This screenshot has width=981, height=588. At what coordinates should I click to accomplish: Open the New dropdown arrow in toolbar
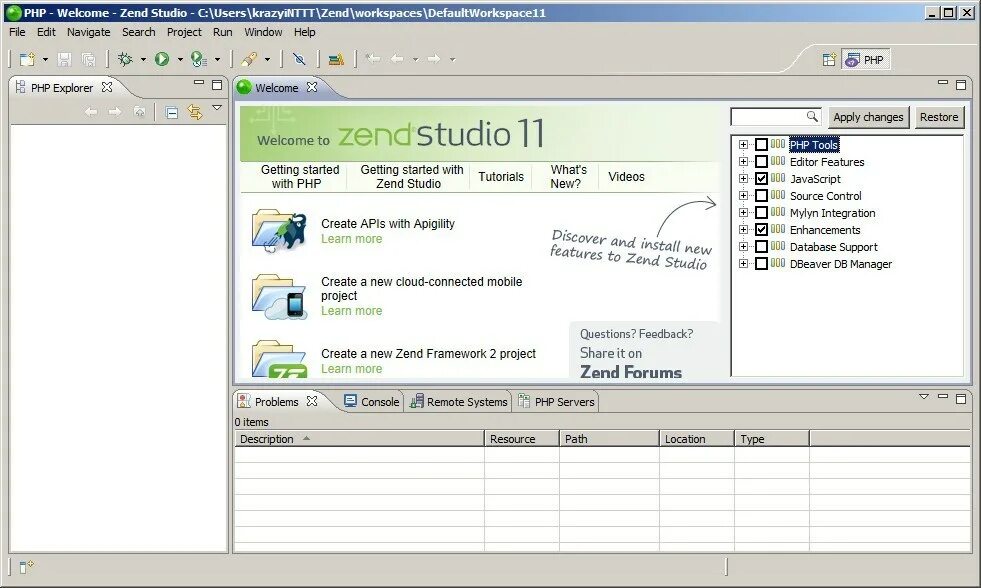[45, 60]
